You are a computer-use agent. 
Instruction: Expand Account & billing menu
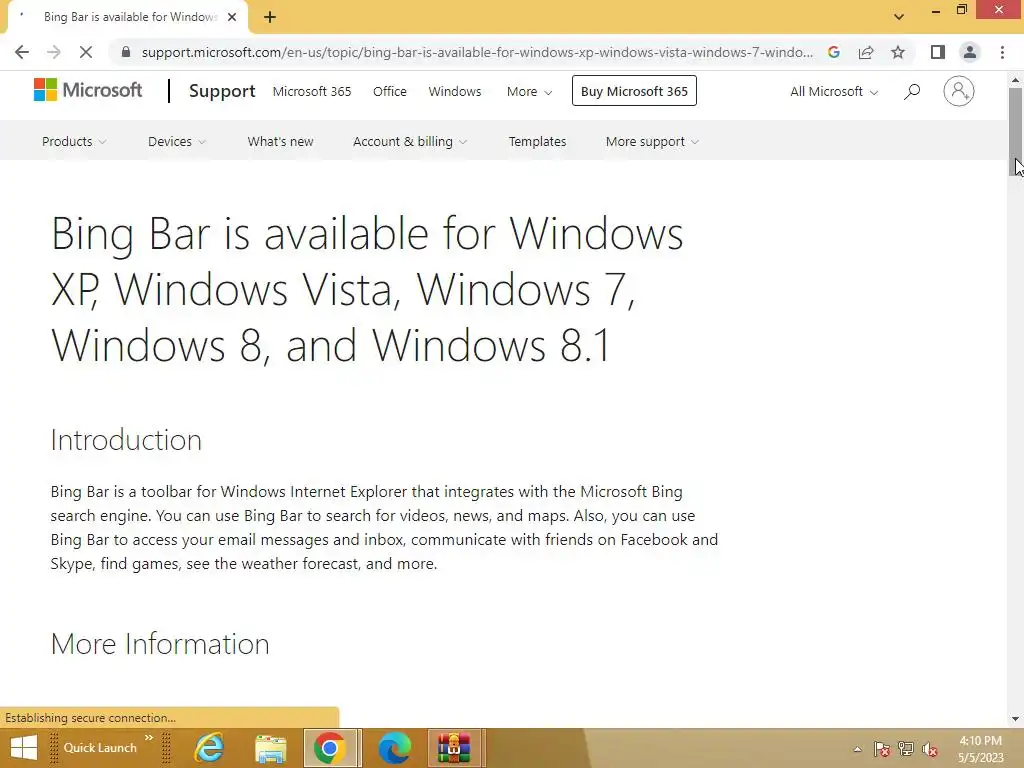tap(410, 141)
